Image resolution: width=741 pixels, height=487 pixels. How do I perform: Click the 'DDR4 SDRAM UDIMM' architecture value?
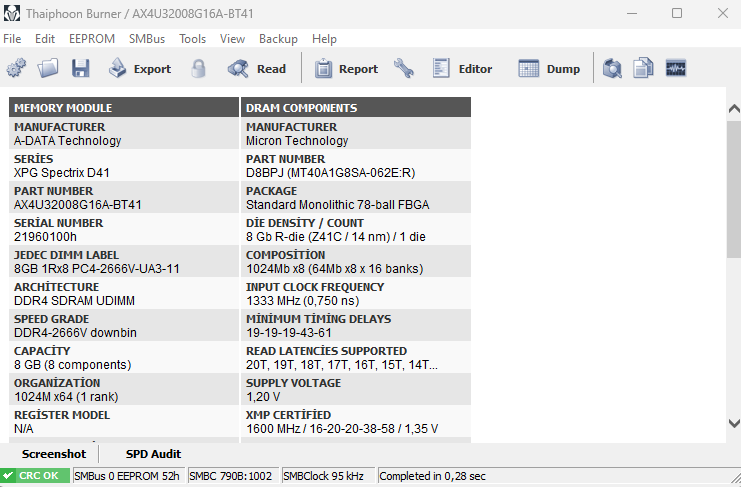click(x=74, y=301)
